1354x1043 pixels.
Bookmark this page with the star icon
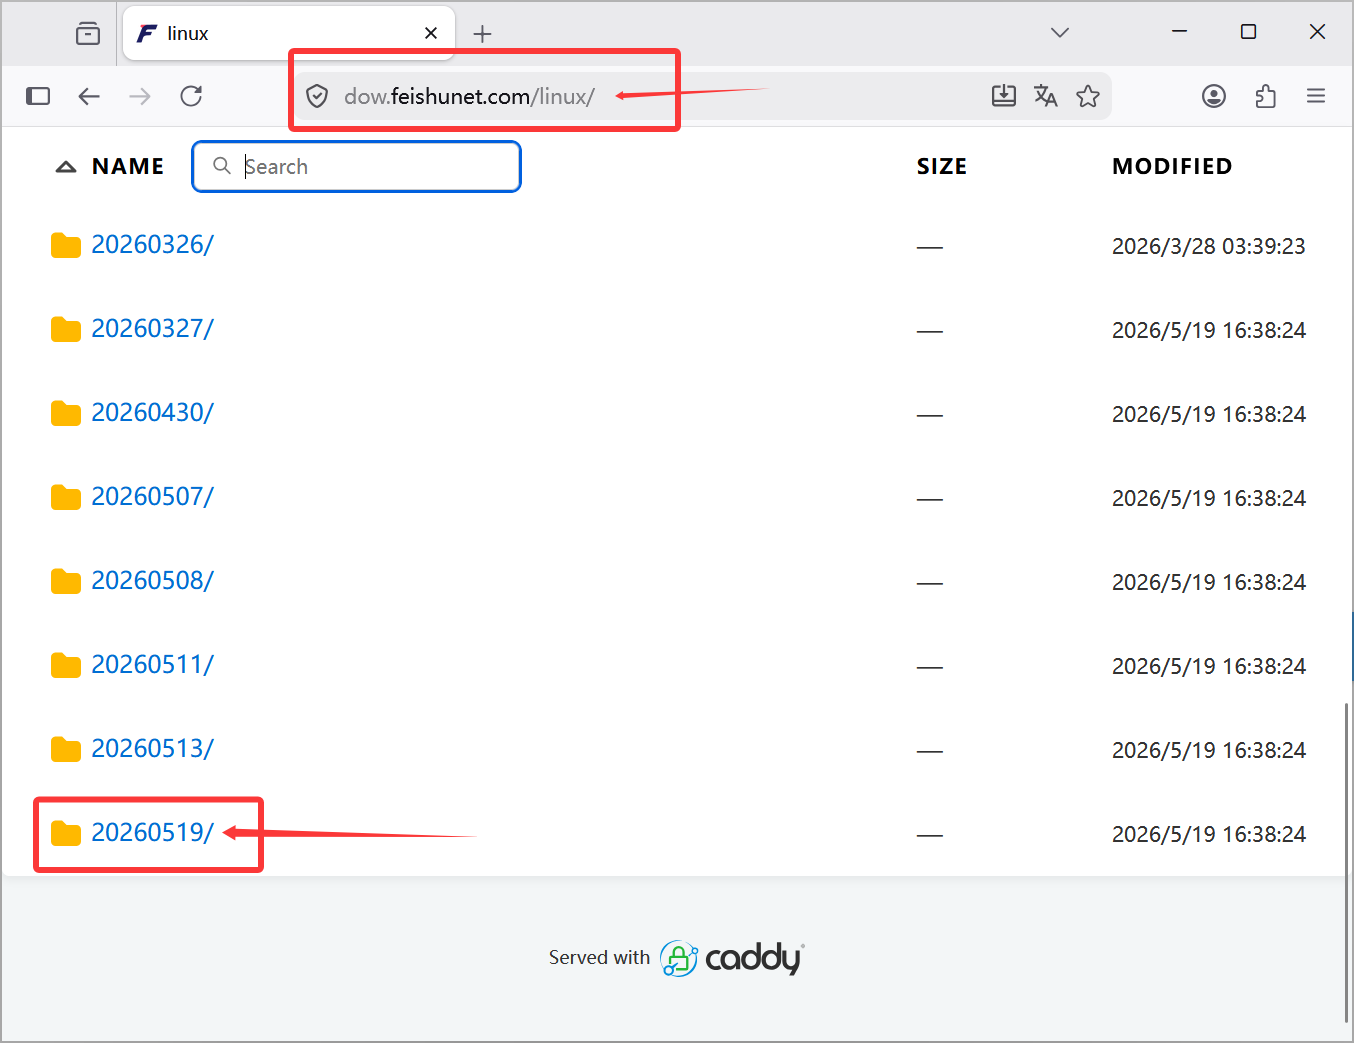(1088, 96)
